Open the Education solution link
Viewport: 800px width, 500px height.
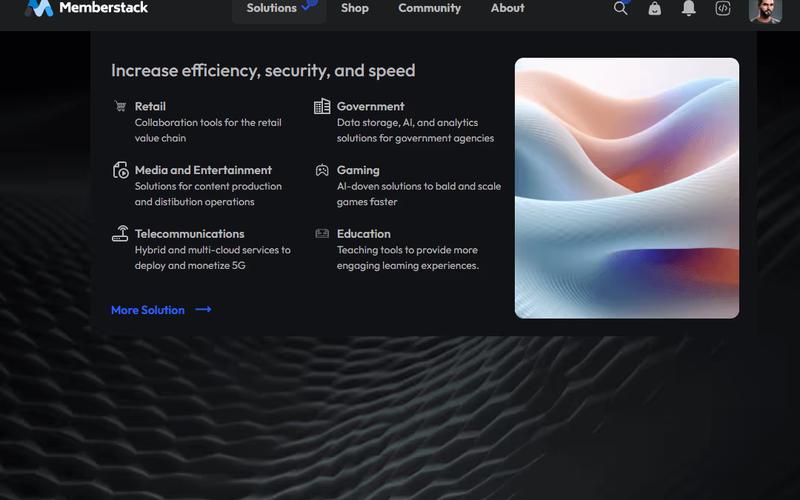(364, 234)
